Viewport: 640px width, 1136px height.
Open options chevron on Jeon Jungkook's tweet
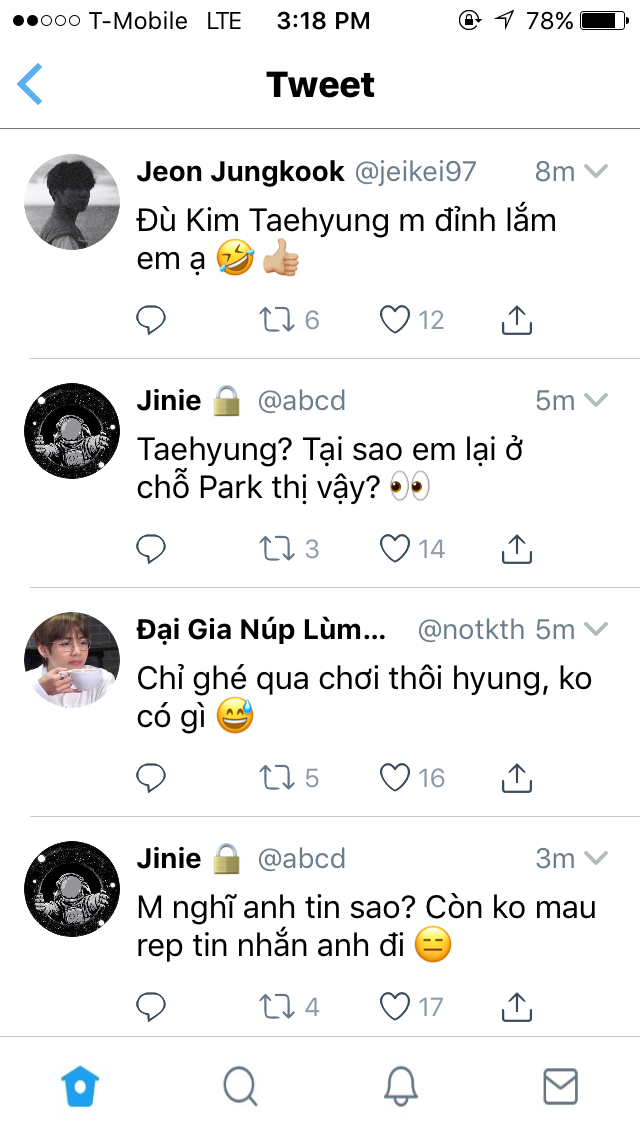pos(596,172)
